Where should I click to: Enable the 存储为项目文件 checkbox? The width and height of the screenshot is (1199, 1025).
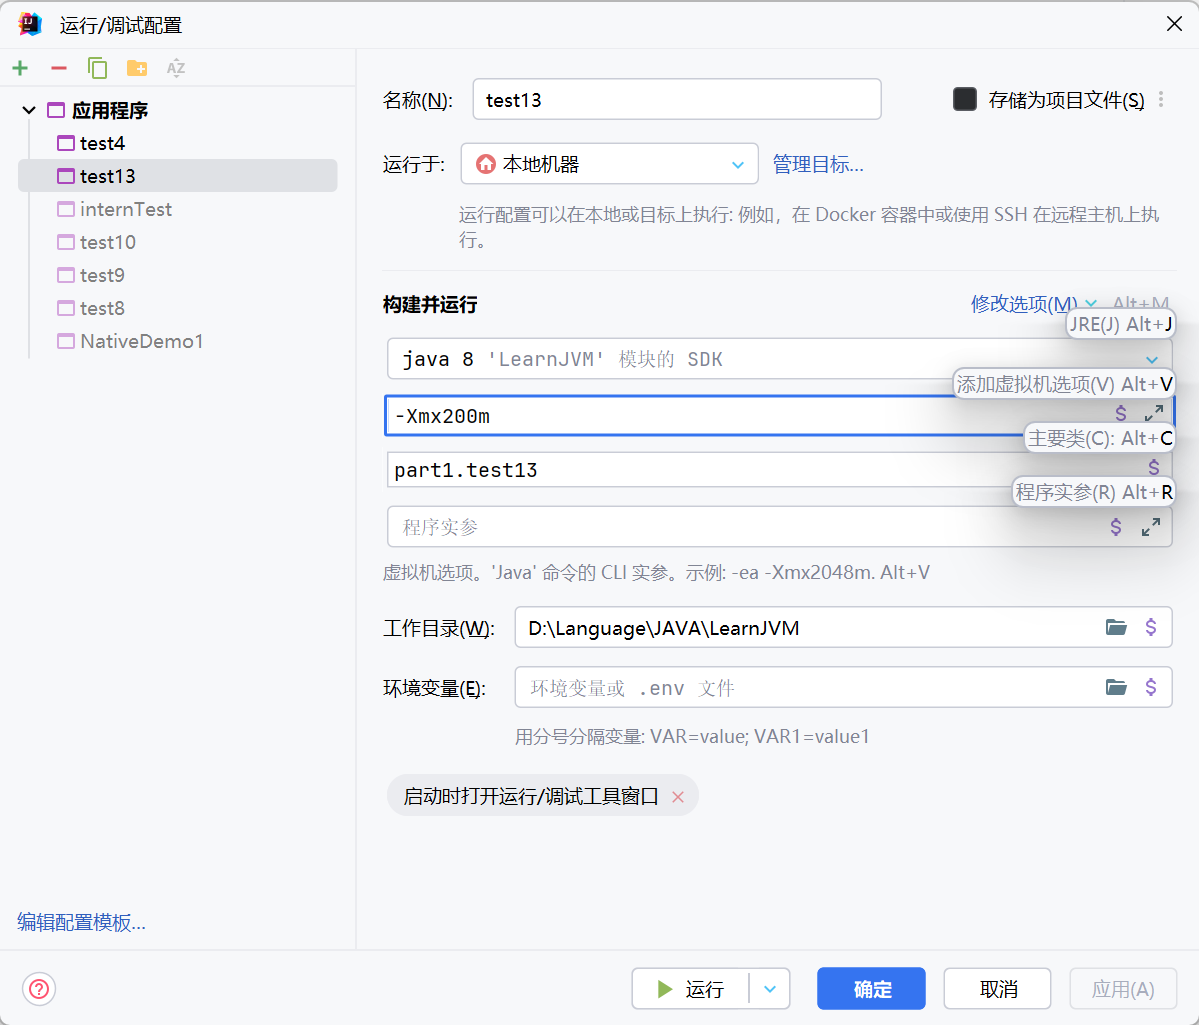point(964,99)
